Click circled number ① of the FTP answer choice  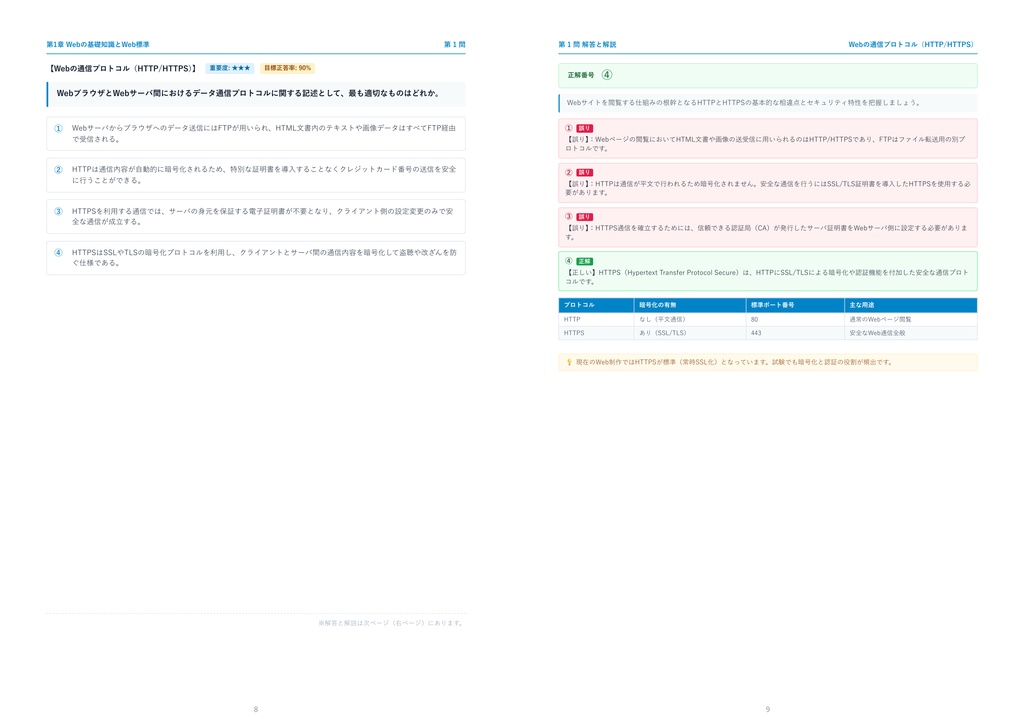coord(58,129)
